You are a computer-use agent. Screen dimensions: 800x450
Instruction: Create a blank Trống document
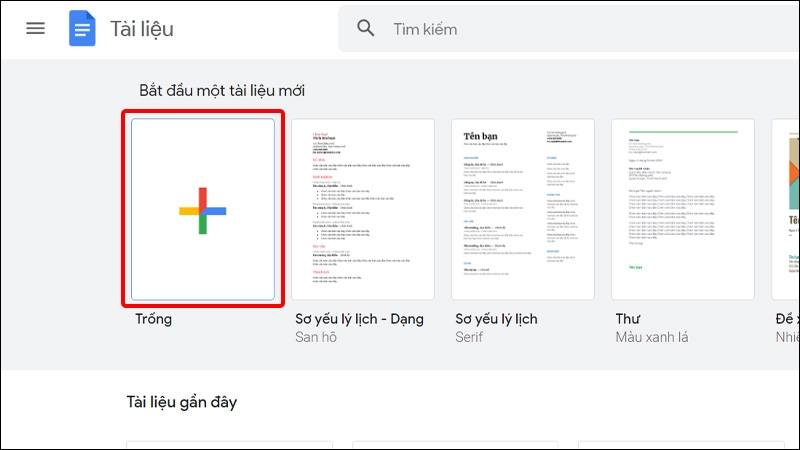pyautogui.click(x=203, y=209)
